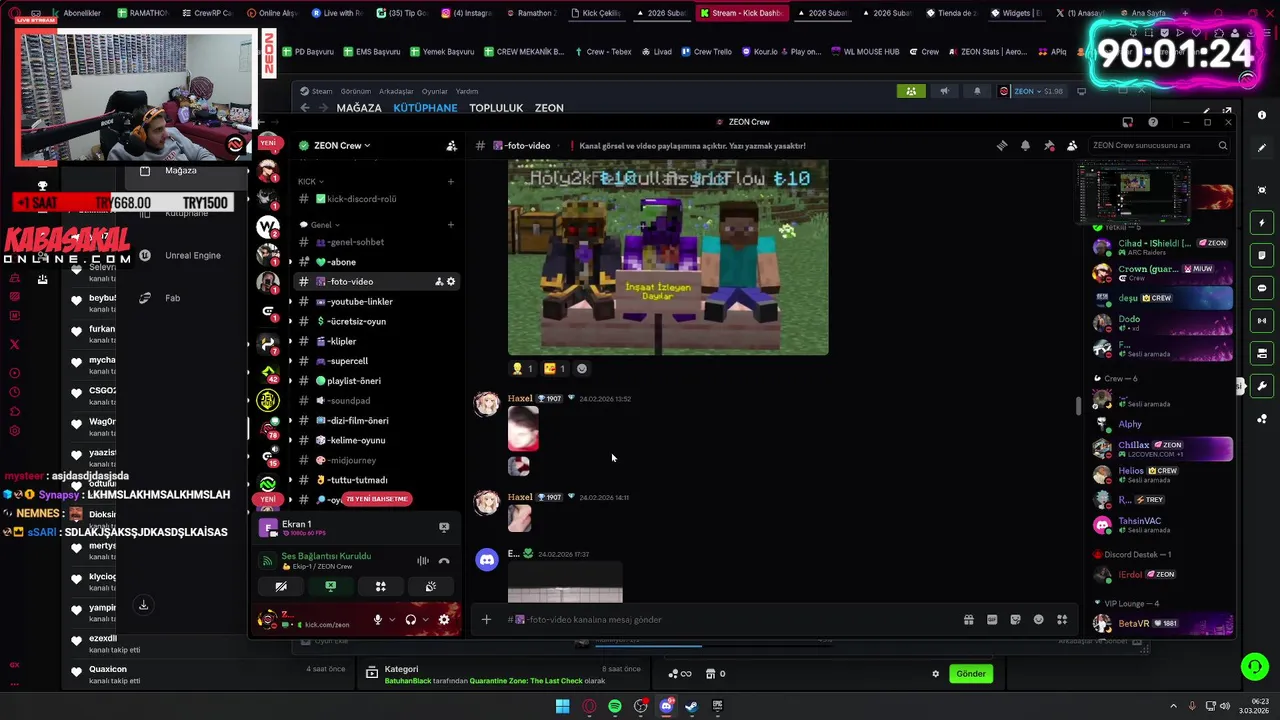Screen dimensions: 1280x720
Task: Toggle first thinking-emoji reaction on Minecraft image
Action: (523, 369)
